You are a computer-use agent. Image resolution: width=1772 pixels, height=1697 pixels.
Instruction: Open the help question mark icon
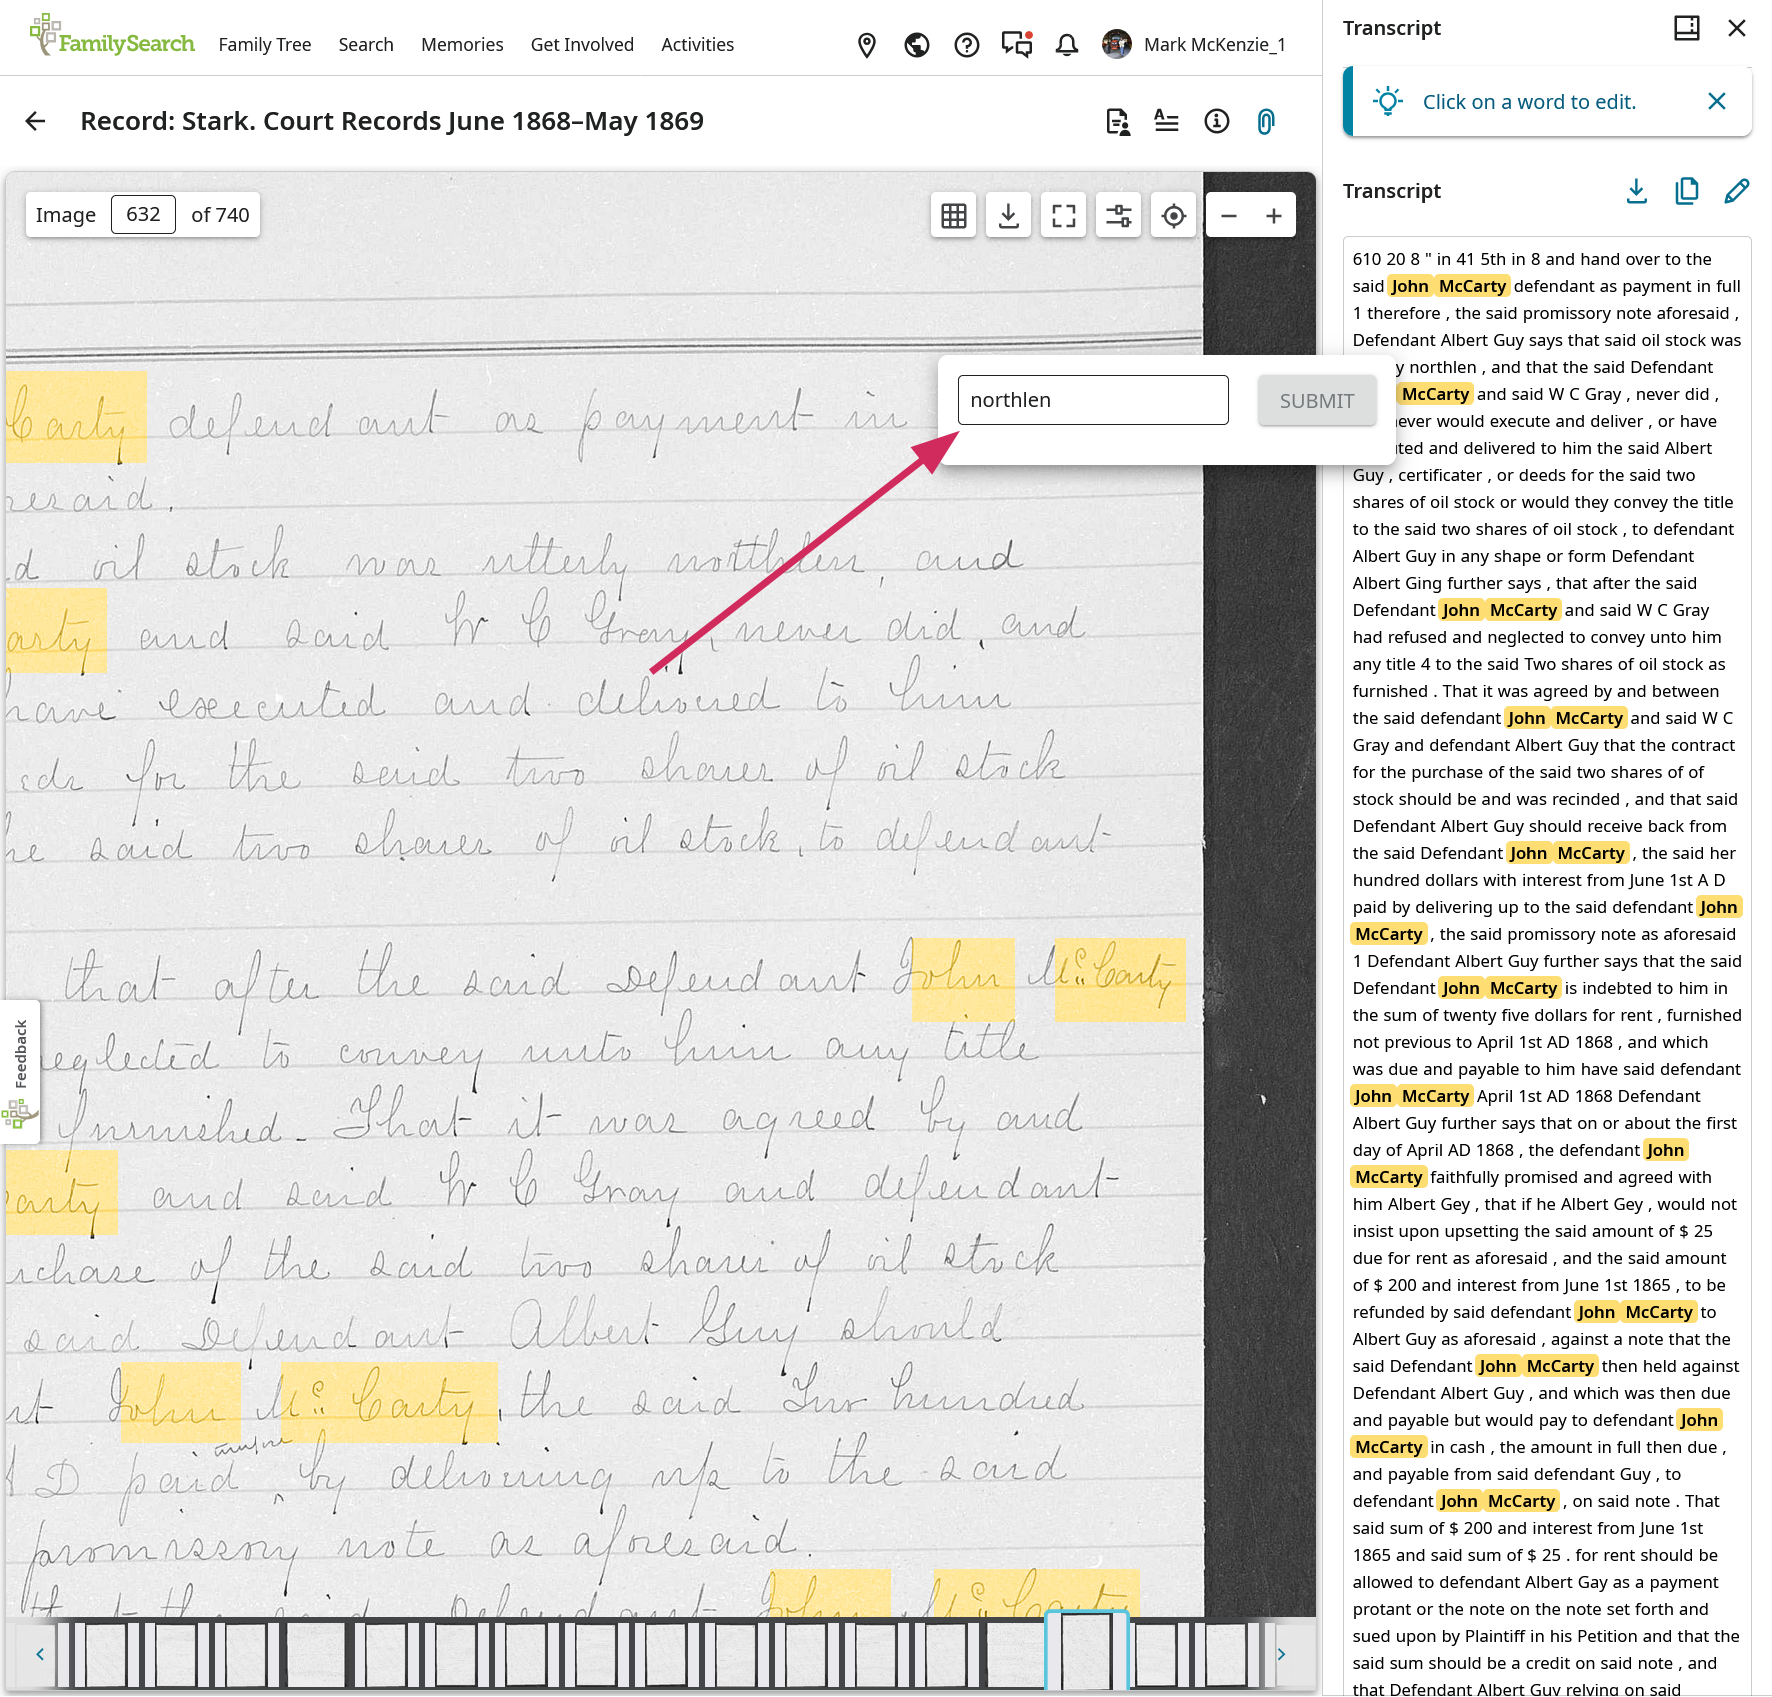click(x=967, y=45)
